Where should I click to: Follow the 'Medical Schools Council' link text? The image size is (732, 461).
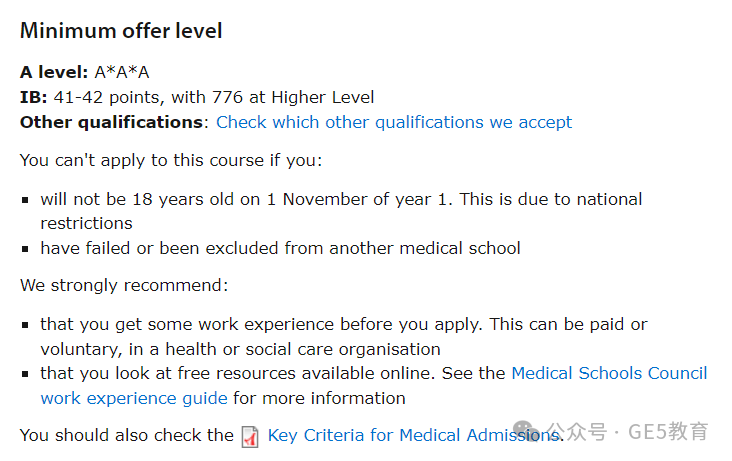click(x=609, y=373)
